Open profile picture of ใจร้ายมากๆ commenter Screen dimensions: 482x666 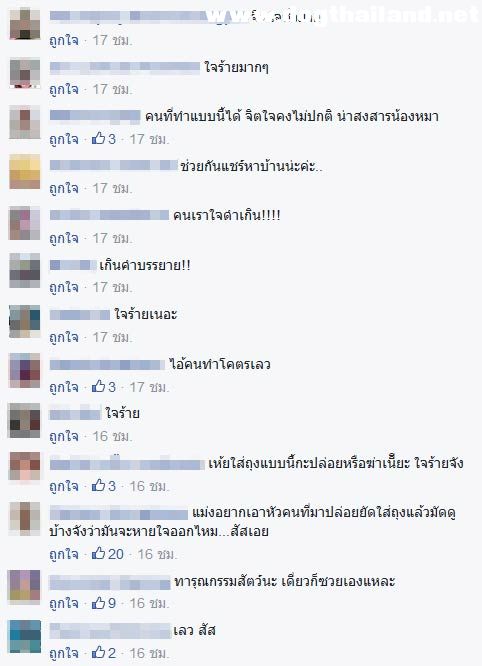pyautogui.click(x=25, y=73)
